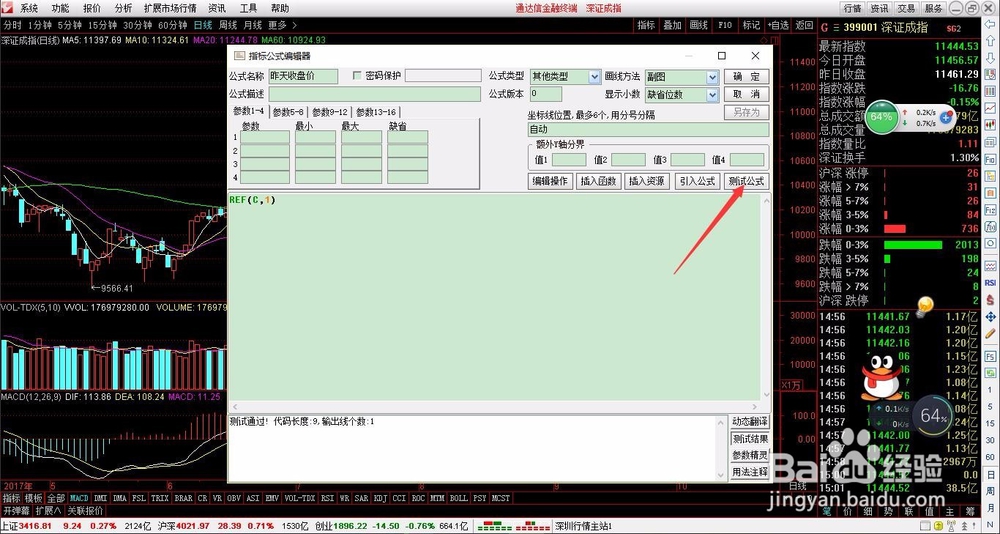The height and width of the screenshot is (534, 1000).
Task: Click the 确定 button
Action: (746, 77)
